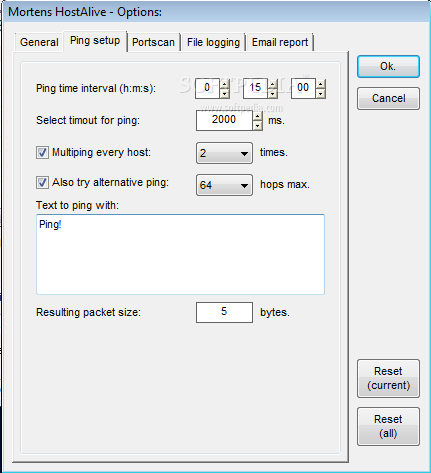This screenshot has width=431, height=473.
Task: Increase the ping interval minutes value
Action: [x=273, y=84]
